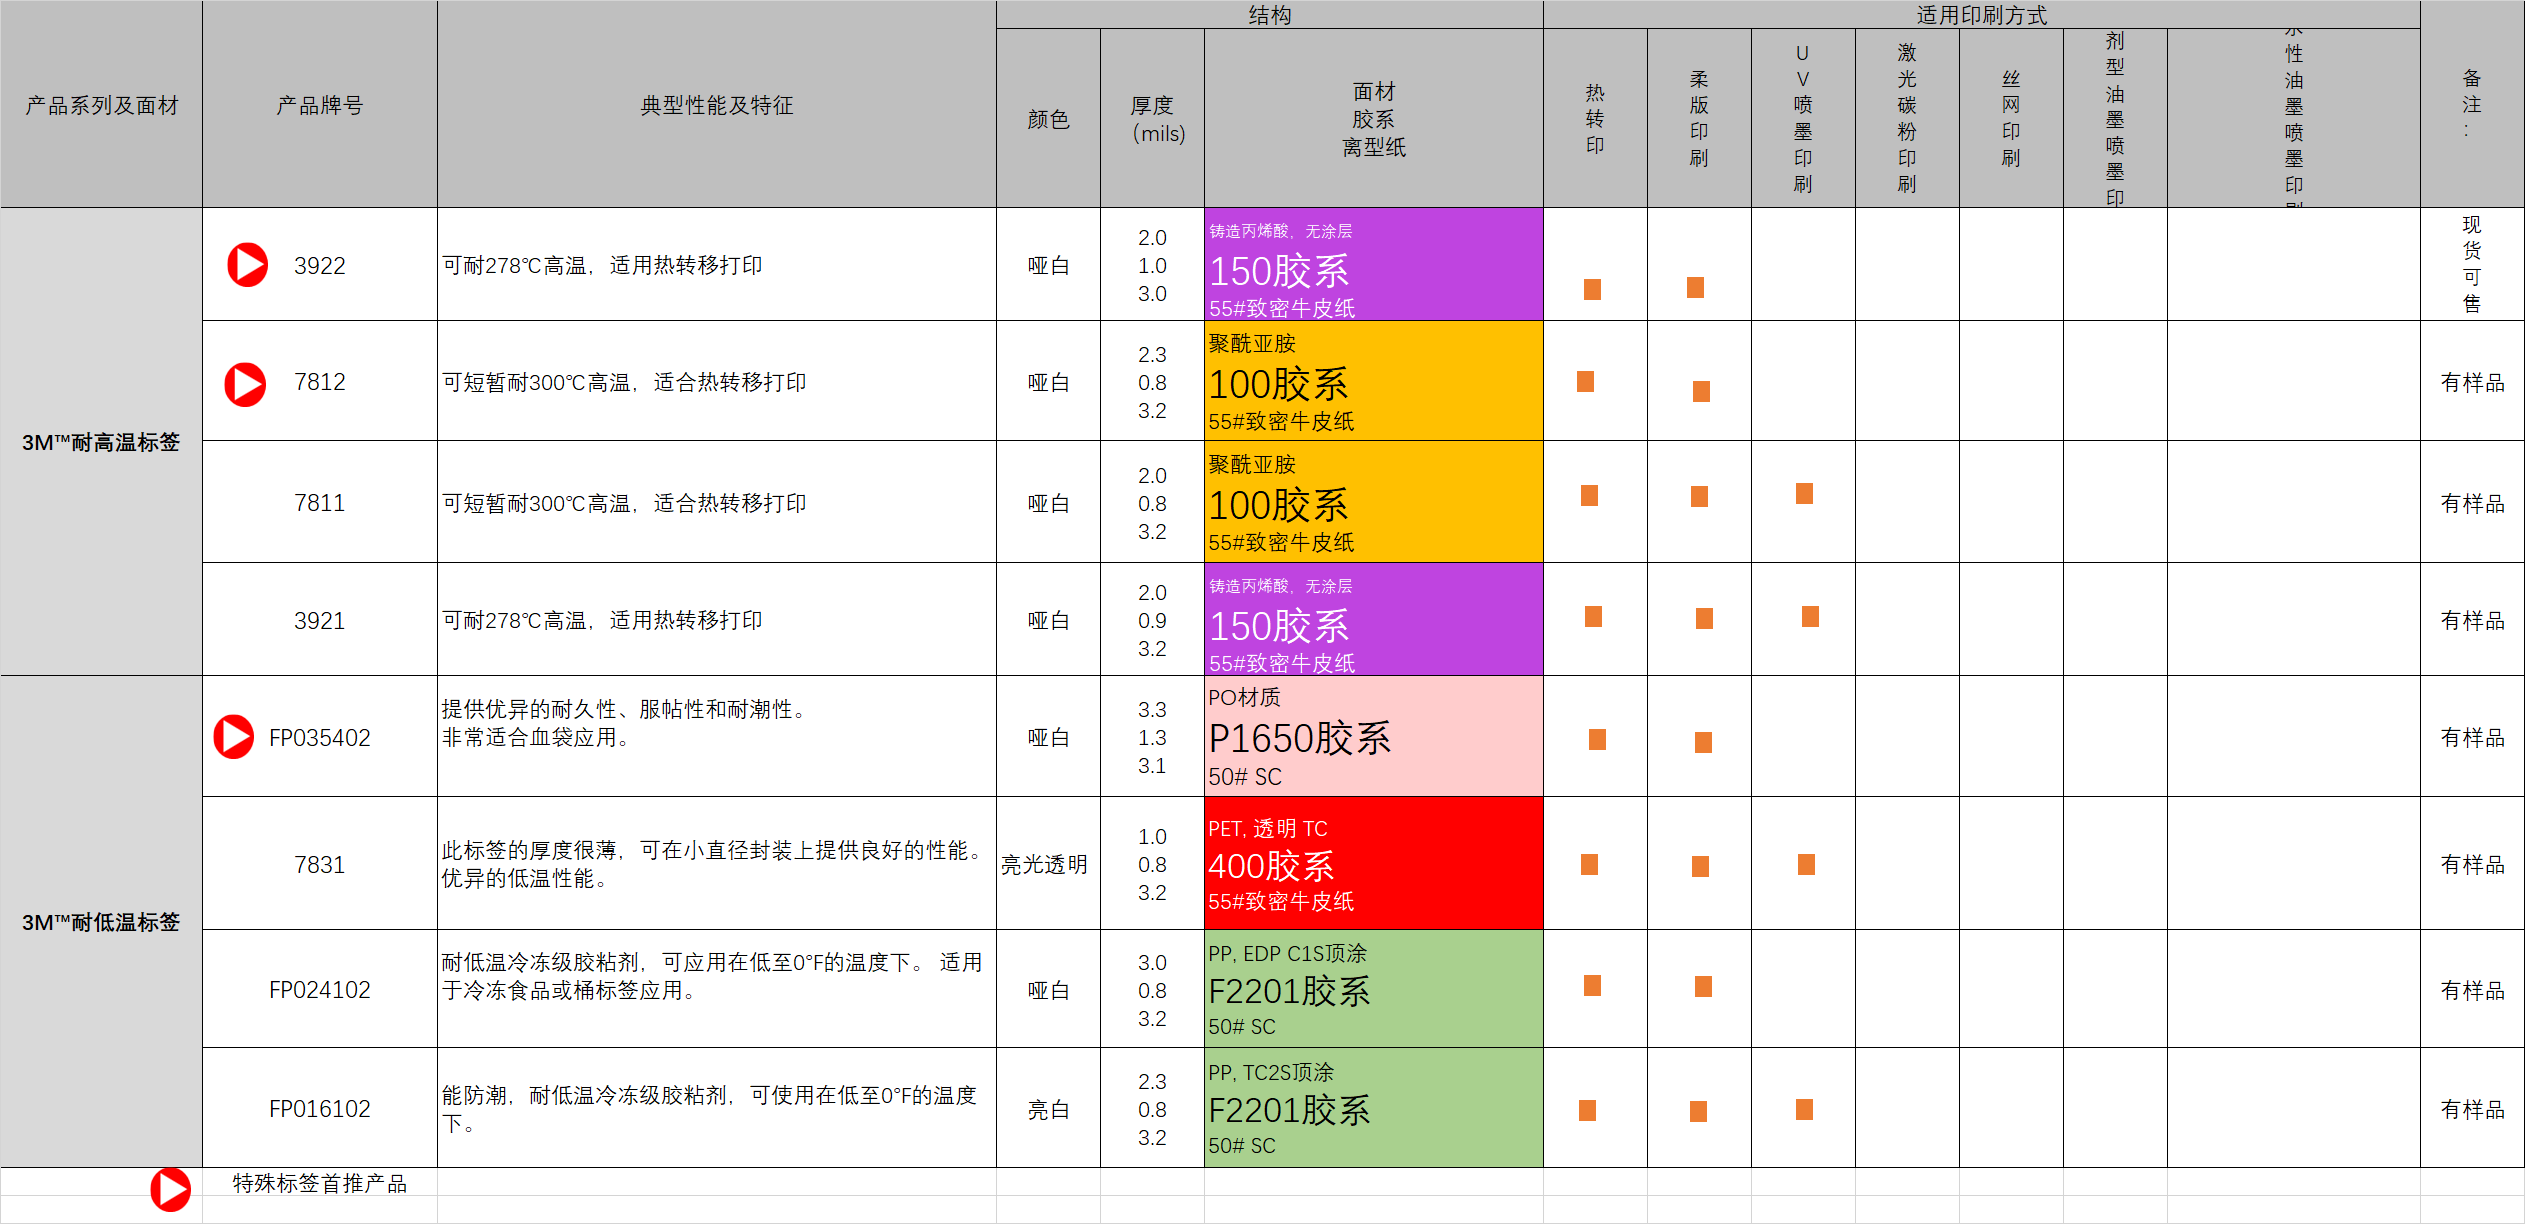Select the 激光碳粉印刷 column header
The width and height of the screenshot is (2525, 1224).
click(1907, 118)
